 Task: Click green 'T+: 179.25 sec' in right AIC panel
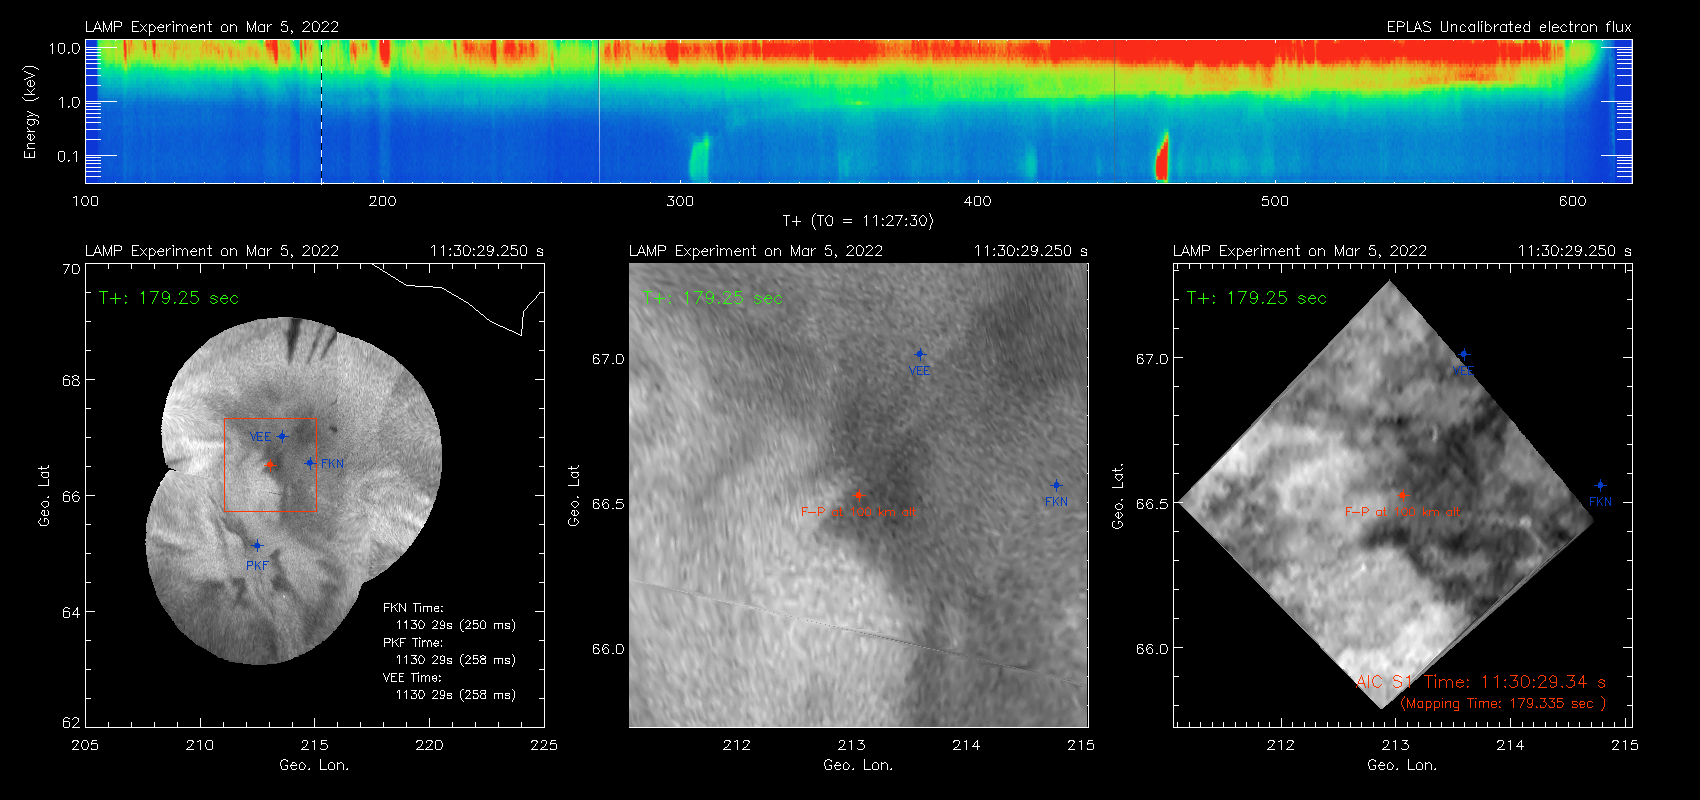click(x=1257, y=298)
